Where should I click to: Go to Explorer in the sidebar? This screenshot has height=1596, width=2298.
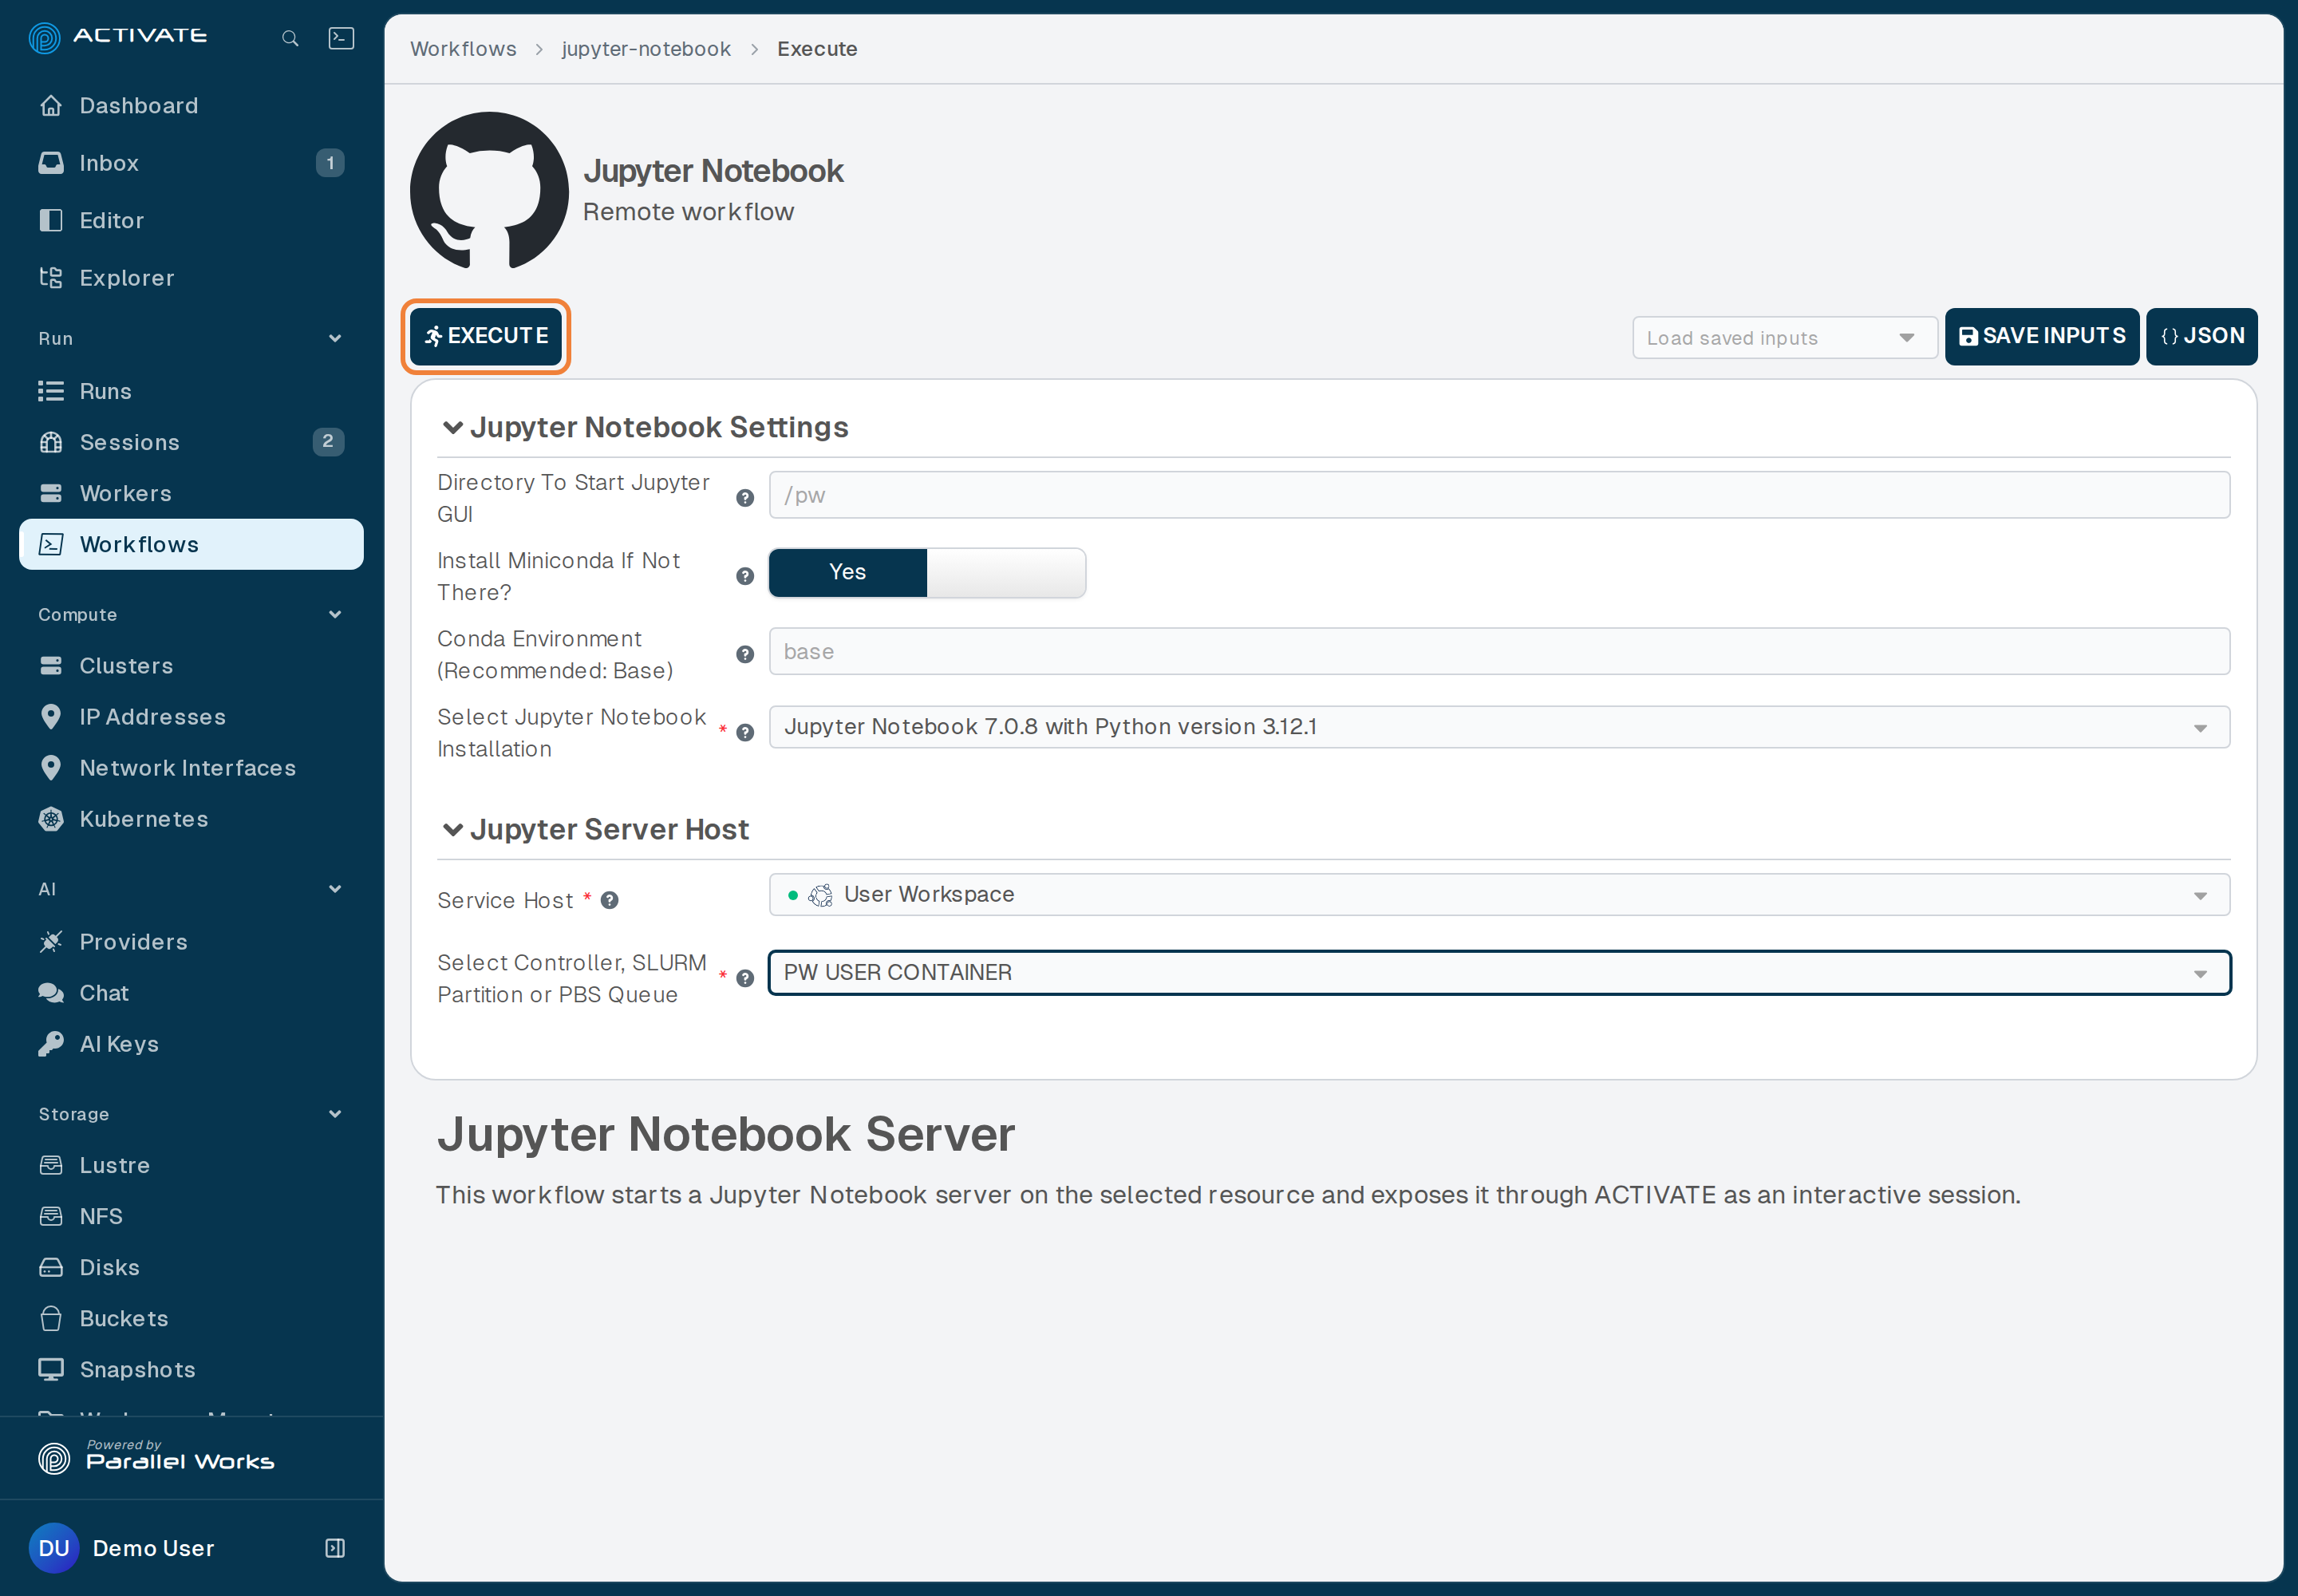191,278
